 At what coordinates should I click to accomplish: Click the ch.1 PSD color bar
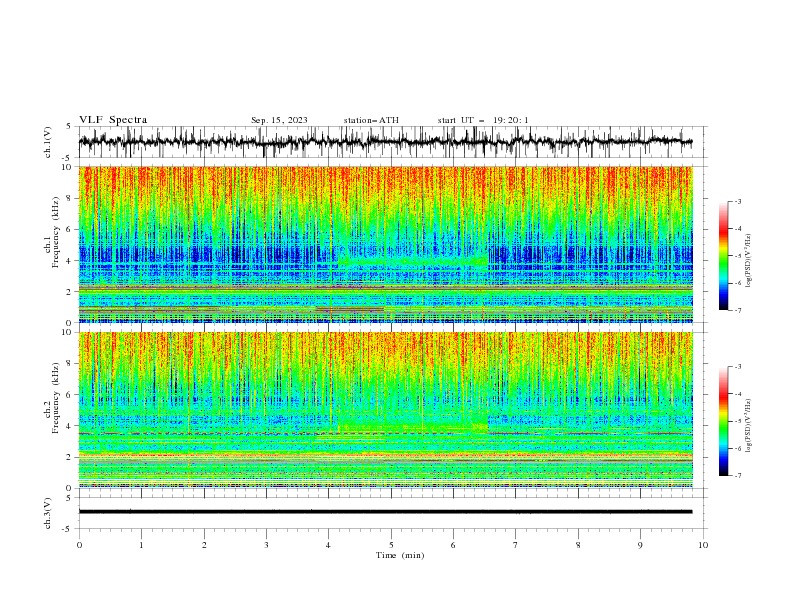pos(723,255)
